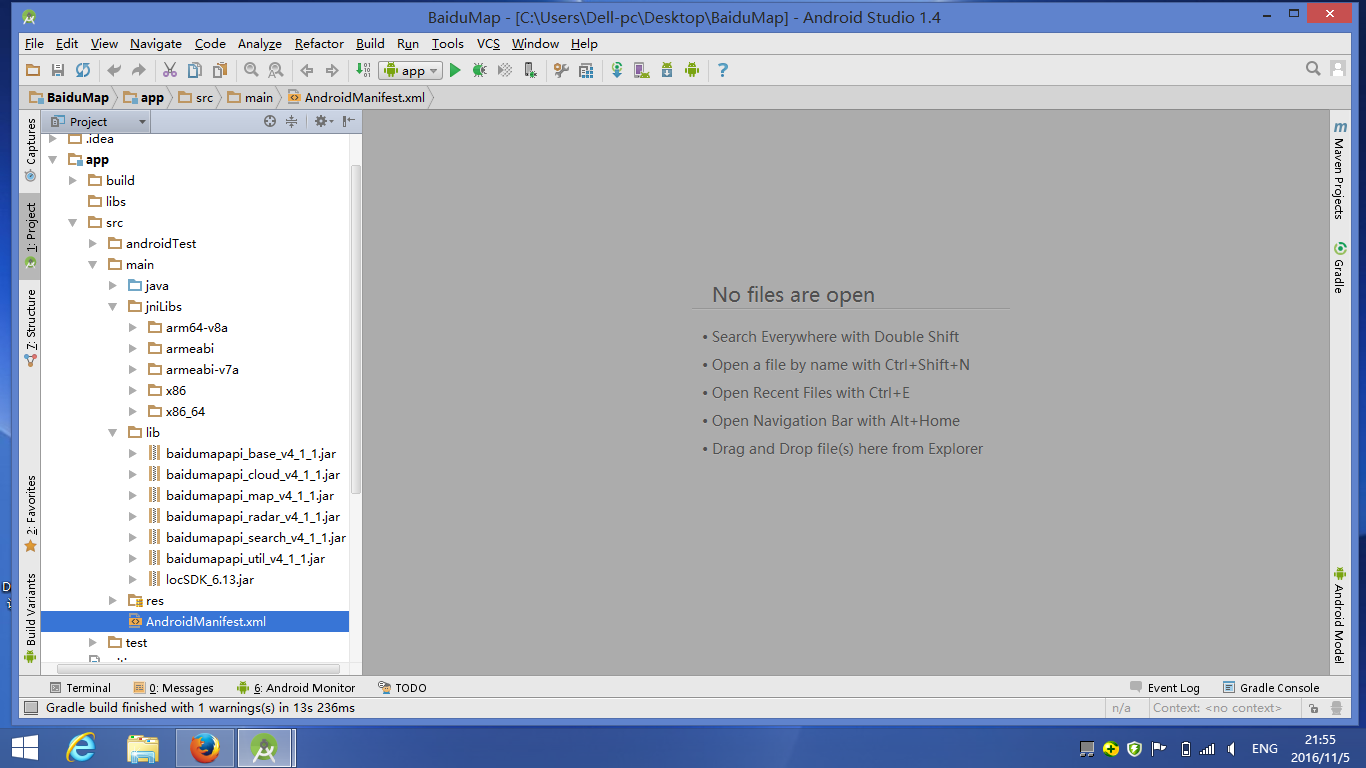Open the TODO tool window
Viewport: 1366px width, 768px height.
403,688
